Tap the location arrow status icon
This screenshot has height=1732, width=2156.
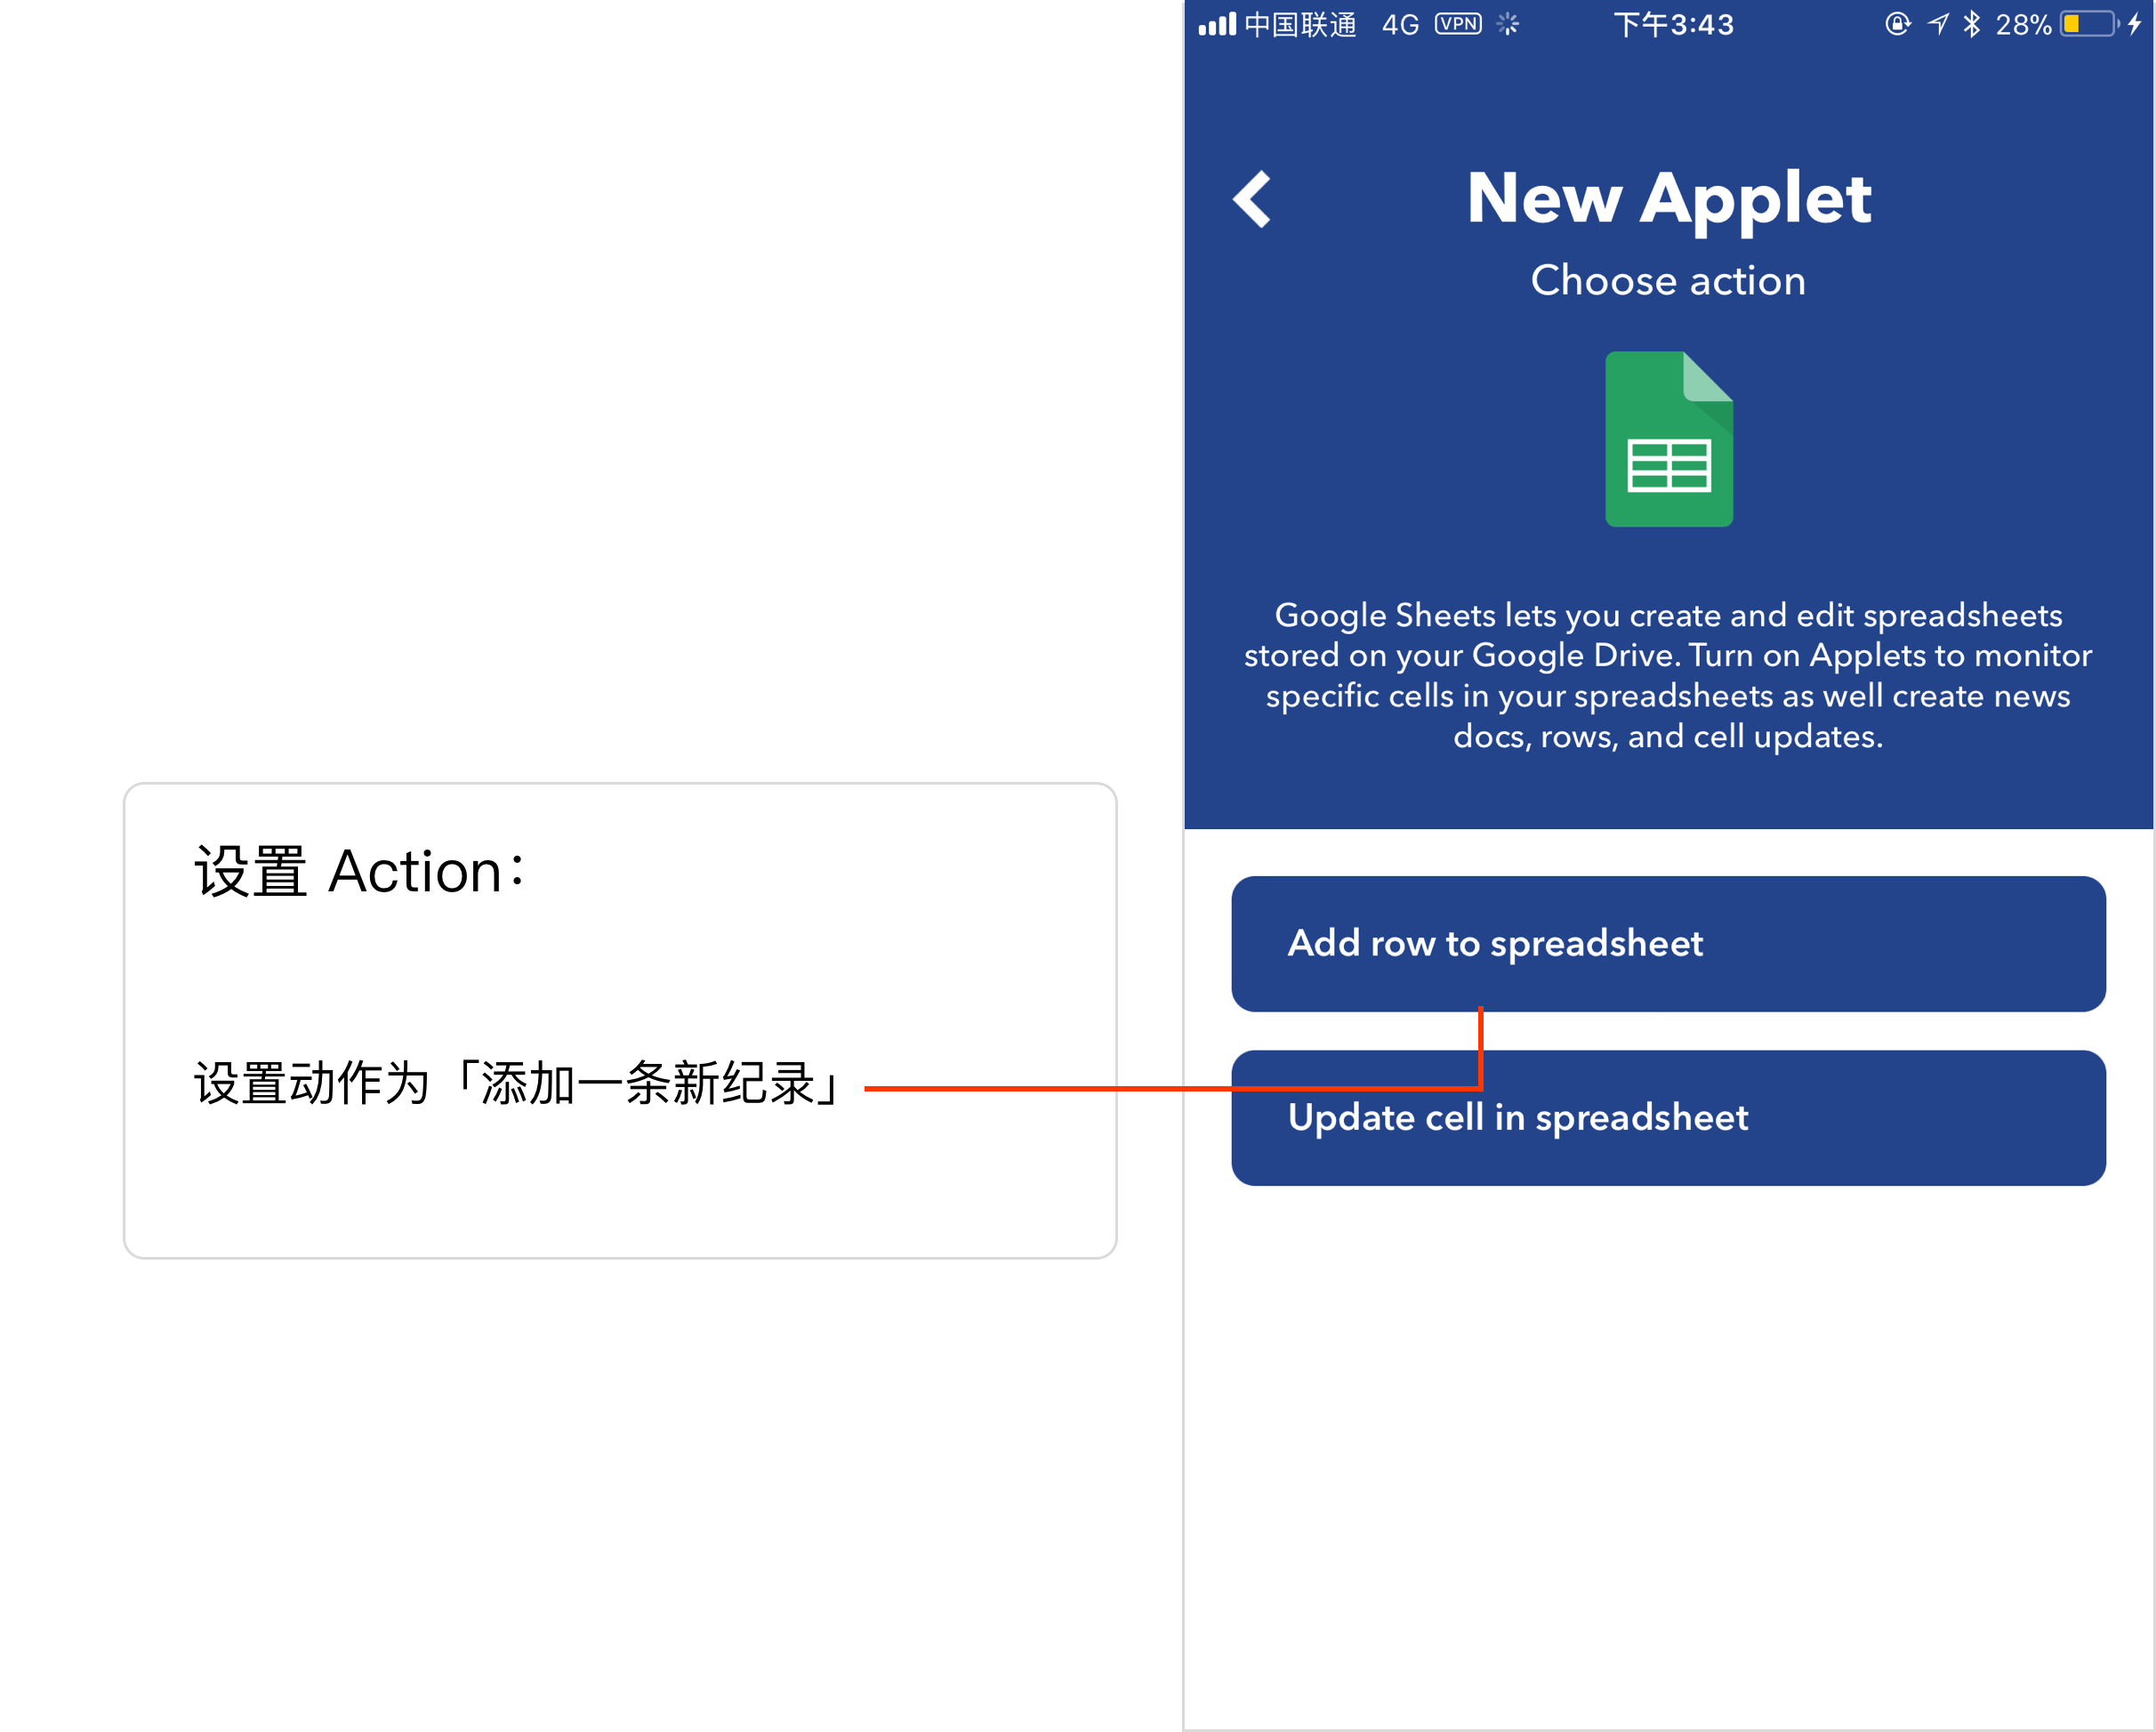1938,24
